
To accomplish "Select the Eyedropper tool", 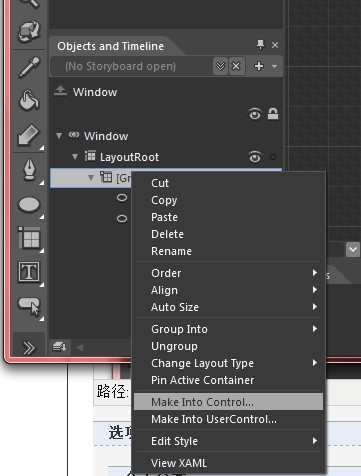I will pyautogui.click(x=29, y=67).
